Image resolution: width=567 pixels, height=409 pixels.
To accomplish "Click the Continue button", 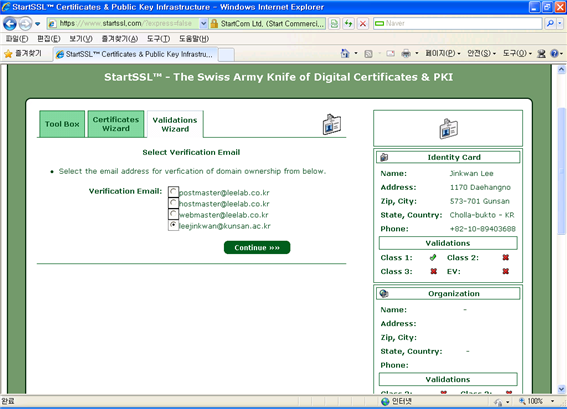I will click(x=257, y=248).
